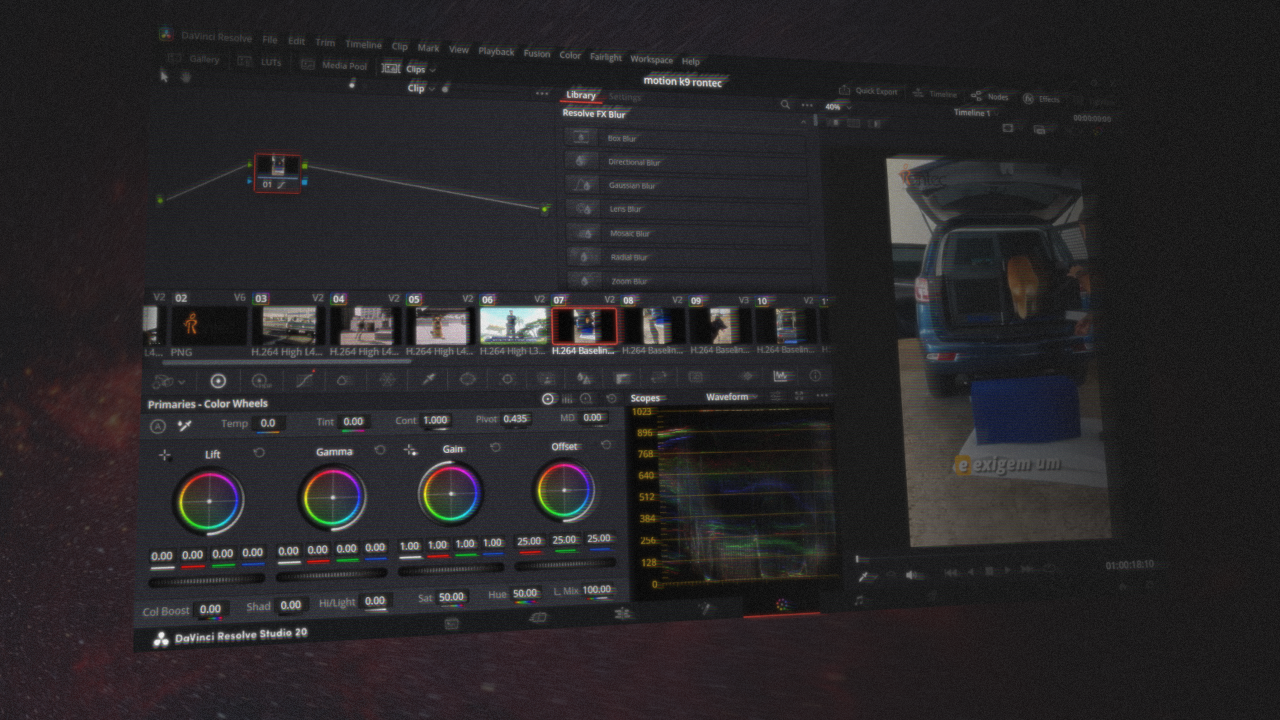This screenshot has width=1280, height=720.
Task: Select the Color Wheels primaries palette icon
Action: [x=219, y=381]
